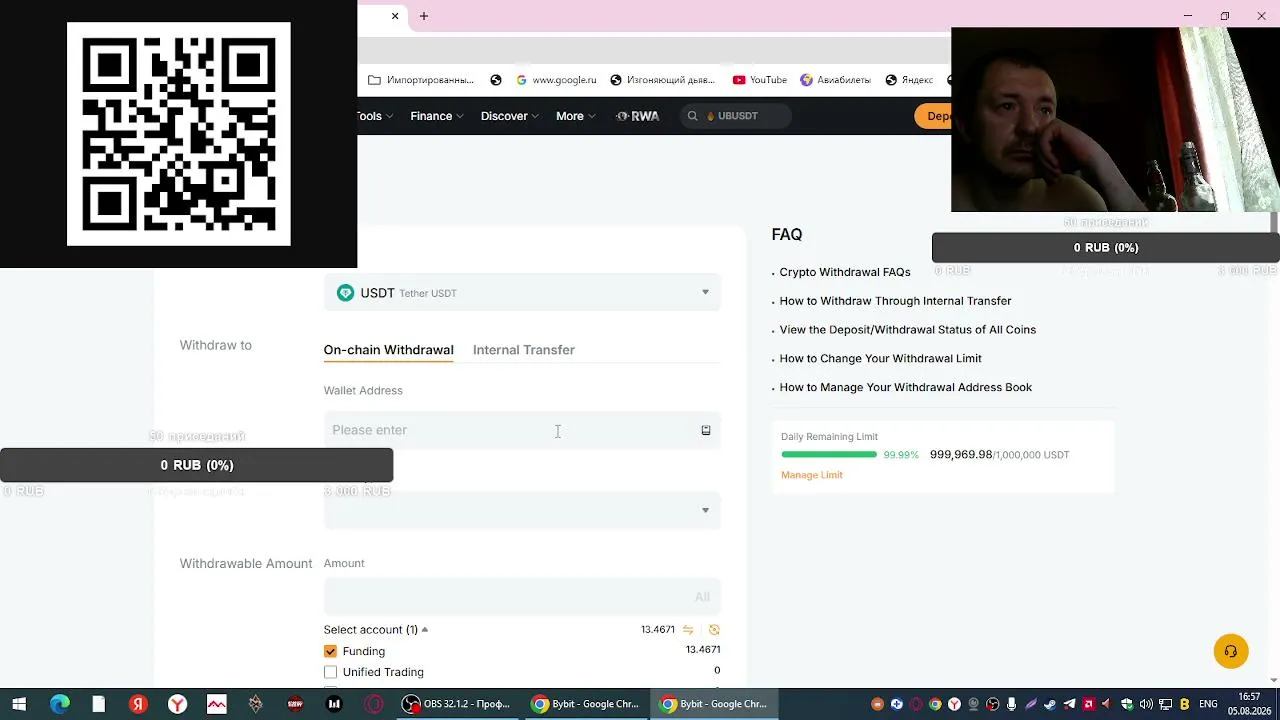Click the RWA logo in Bybit navigation
Viewport: 1280px width, 720px height.
coord(638,116)
